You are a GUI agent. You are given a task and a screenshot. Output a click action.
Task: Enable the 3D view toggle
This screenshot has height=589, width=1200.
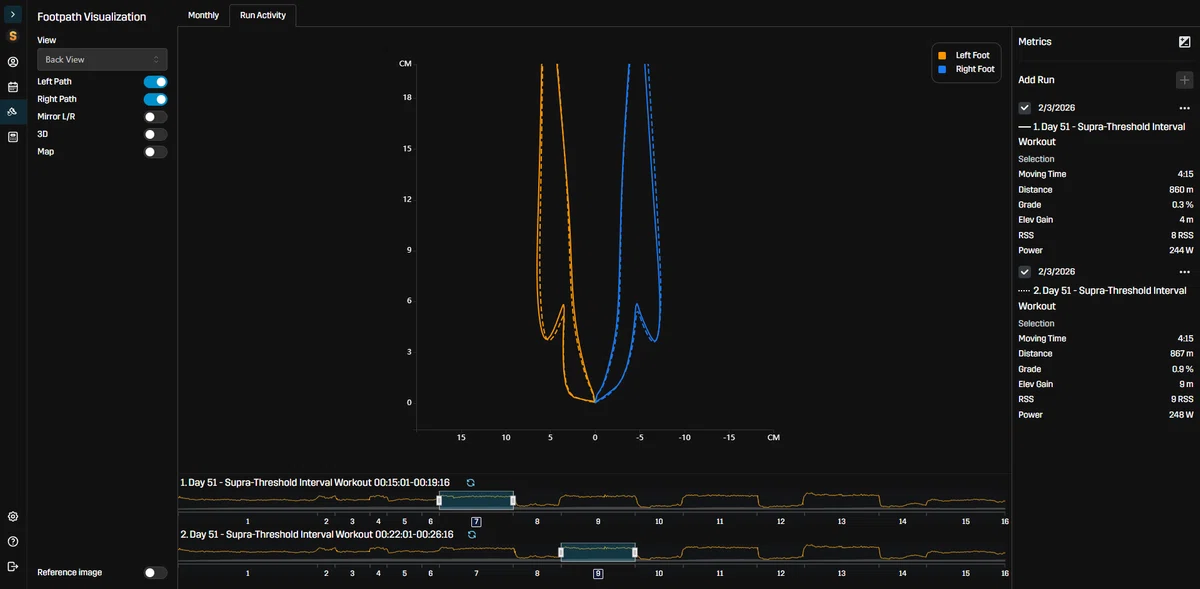(155, 134)
